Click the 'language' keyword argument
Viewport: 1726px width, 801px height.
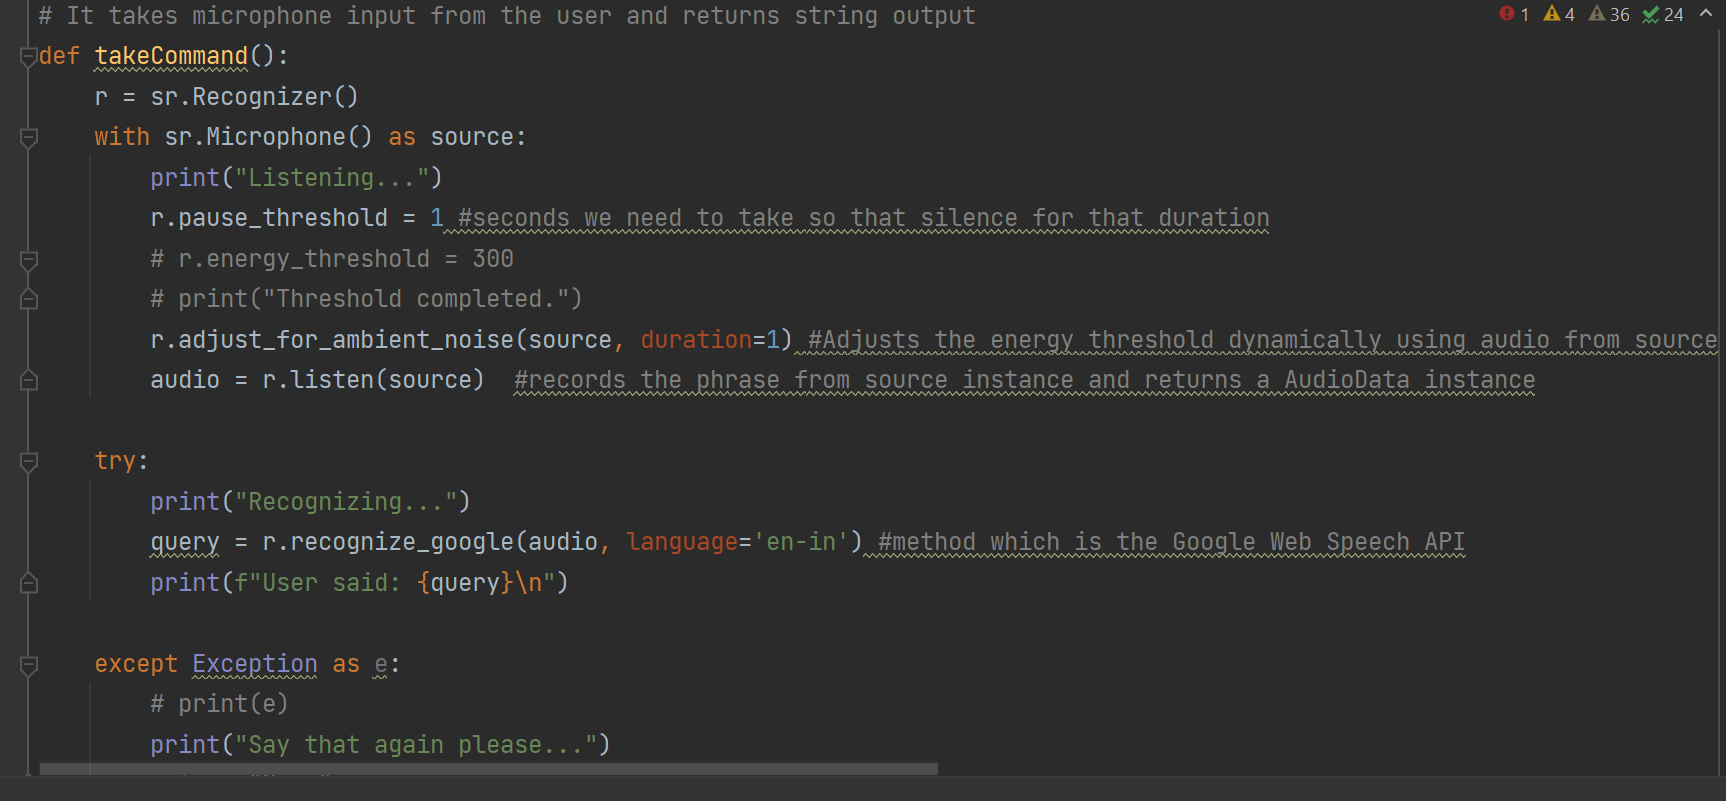[x=682, y=542]
